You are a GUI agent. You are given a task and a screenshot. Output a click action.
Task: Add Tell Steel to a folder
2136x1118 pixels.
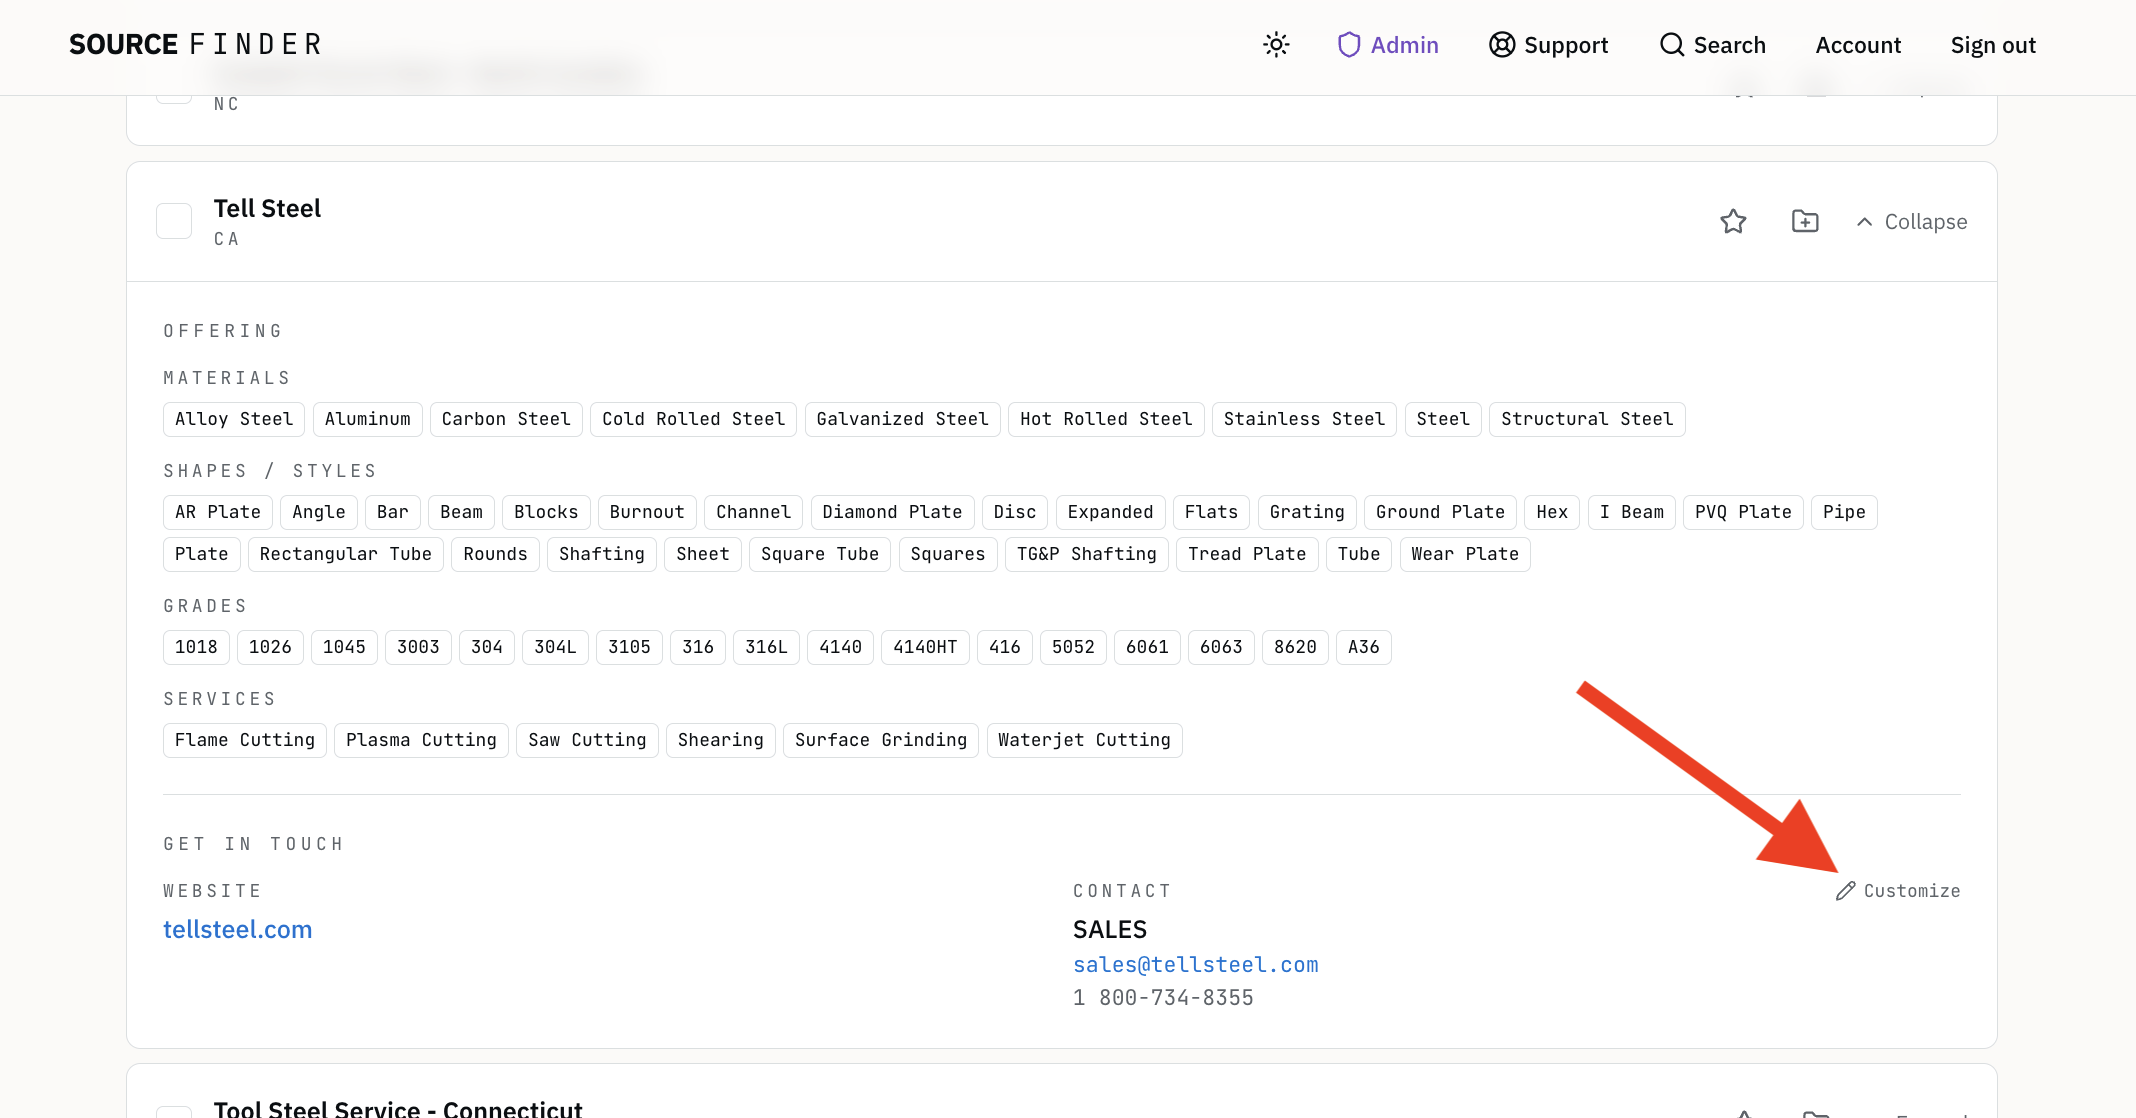(x=1805, y=221)
